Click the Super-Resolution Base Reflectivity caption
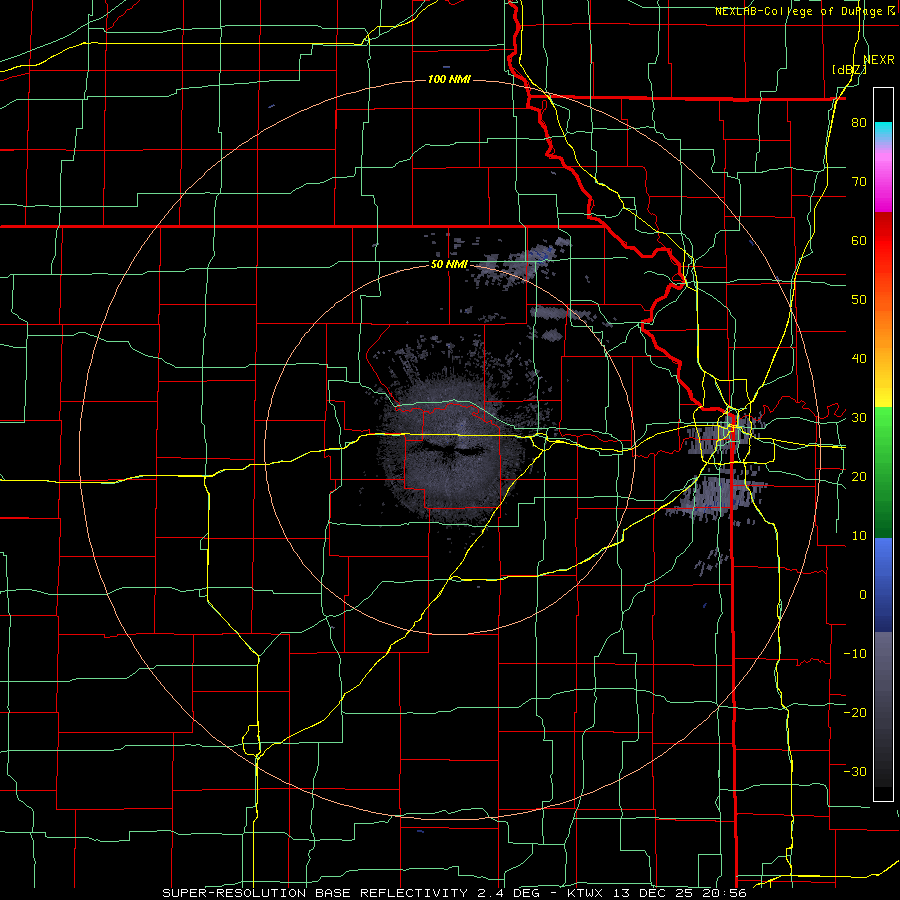 click(454, 893)
